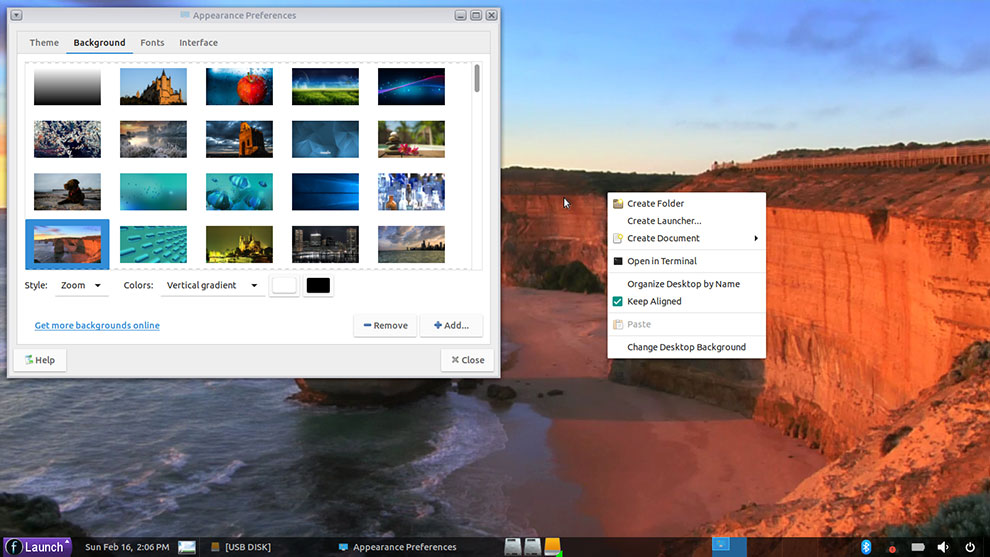990x557 pixels.
Task: Open the black color swatch
Action: (318, 285)
